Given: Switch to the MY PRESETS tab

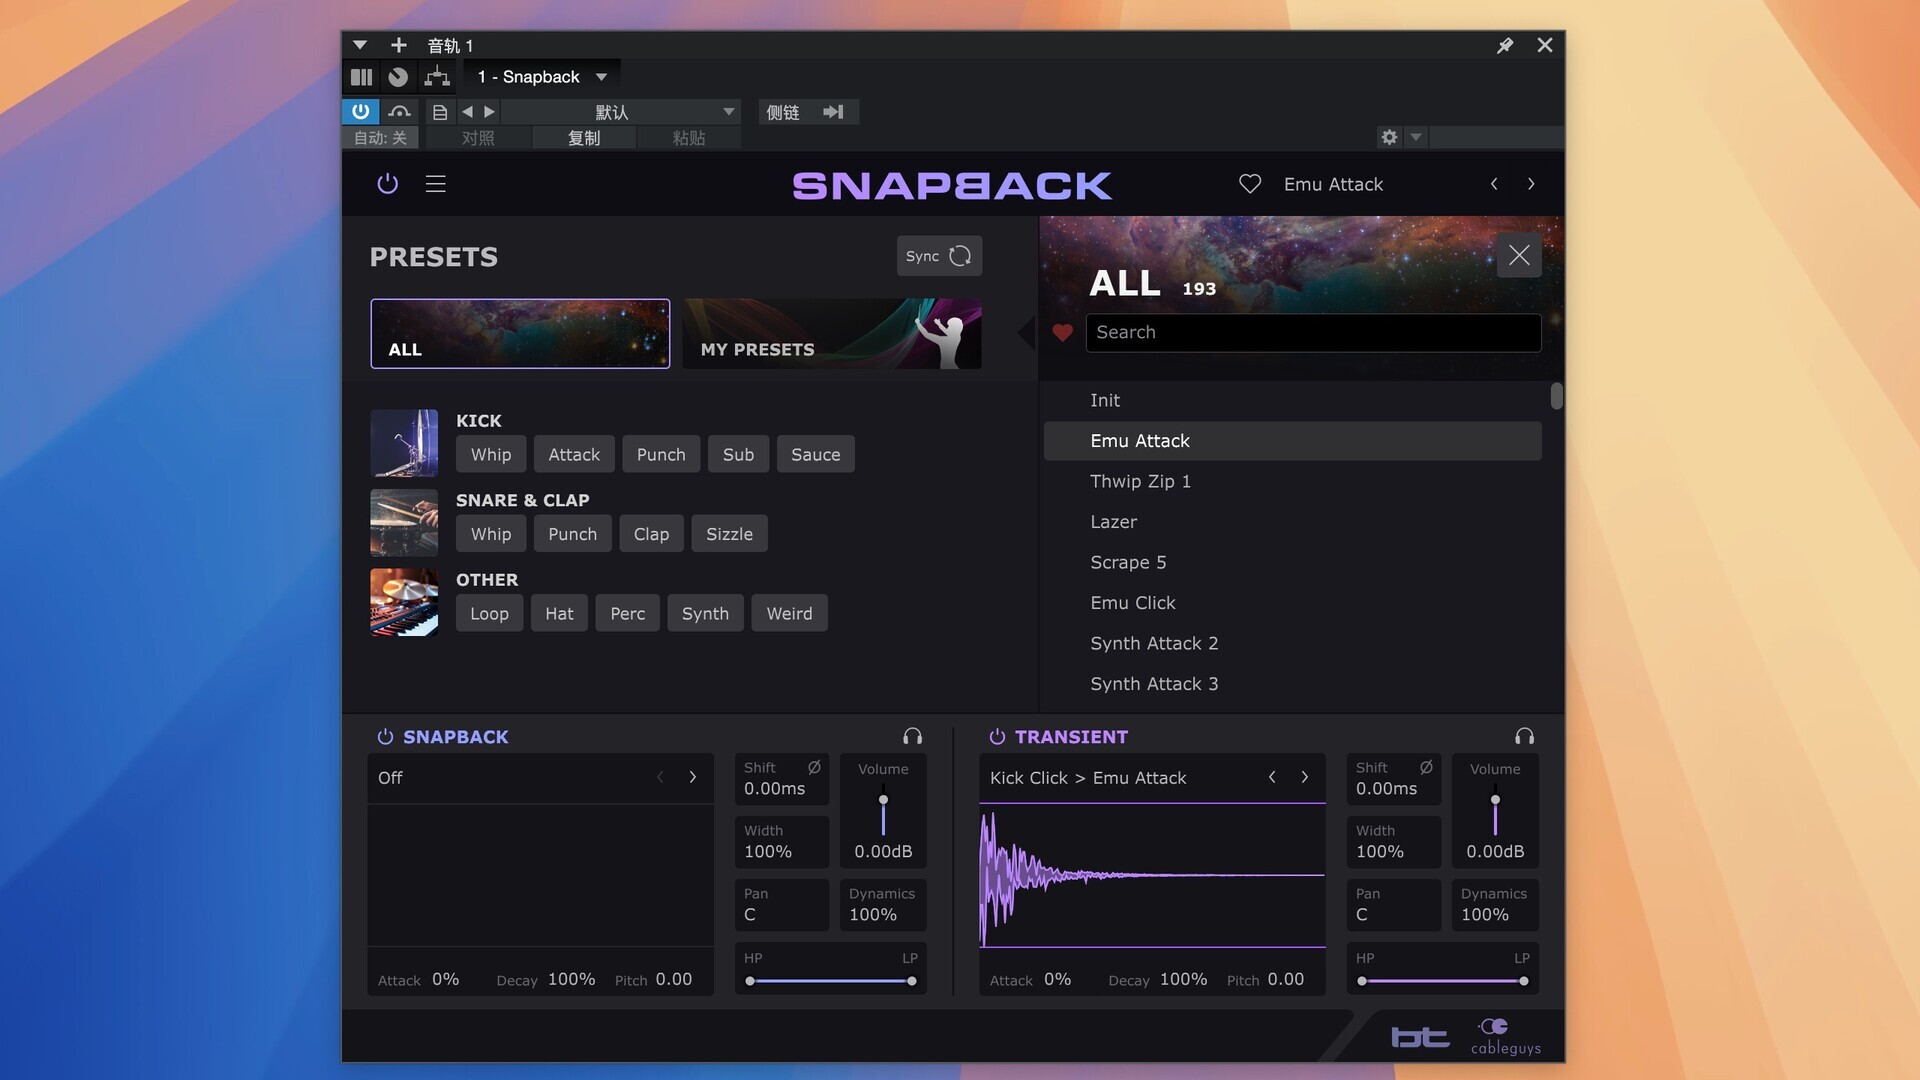Looking at the screenshot, I should pyautogui.click(x=832, y=334).
